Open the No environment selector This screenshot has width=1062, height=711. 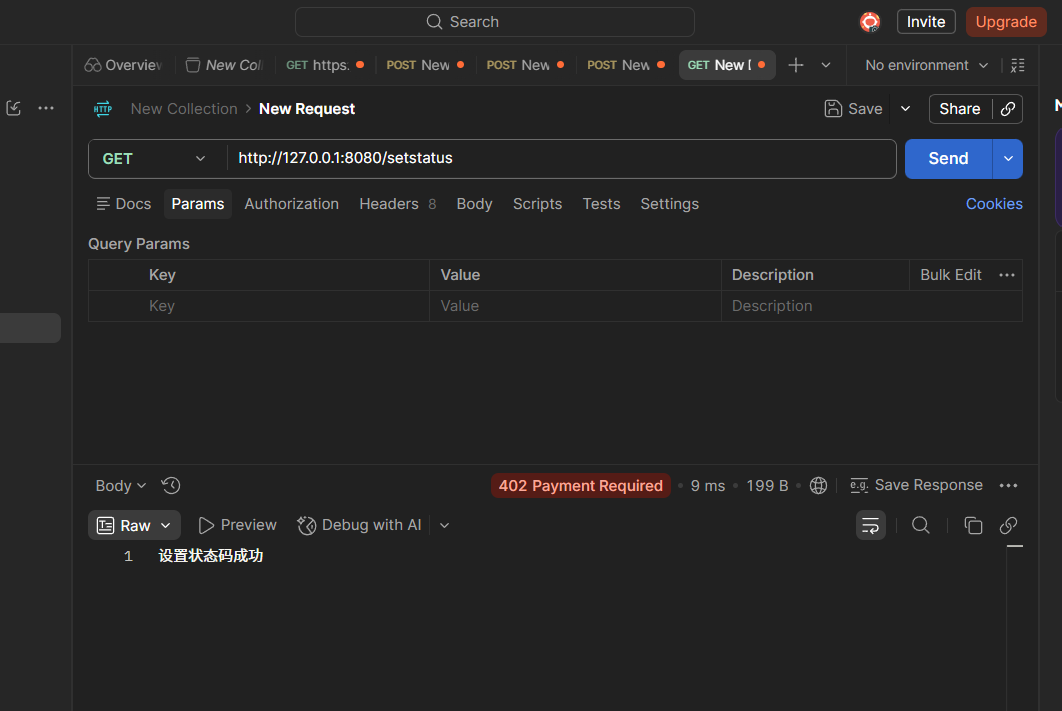[926, 65]
